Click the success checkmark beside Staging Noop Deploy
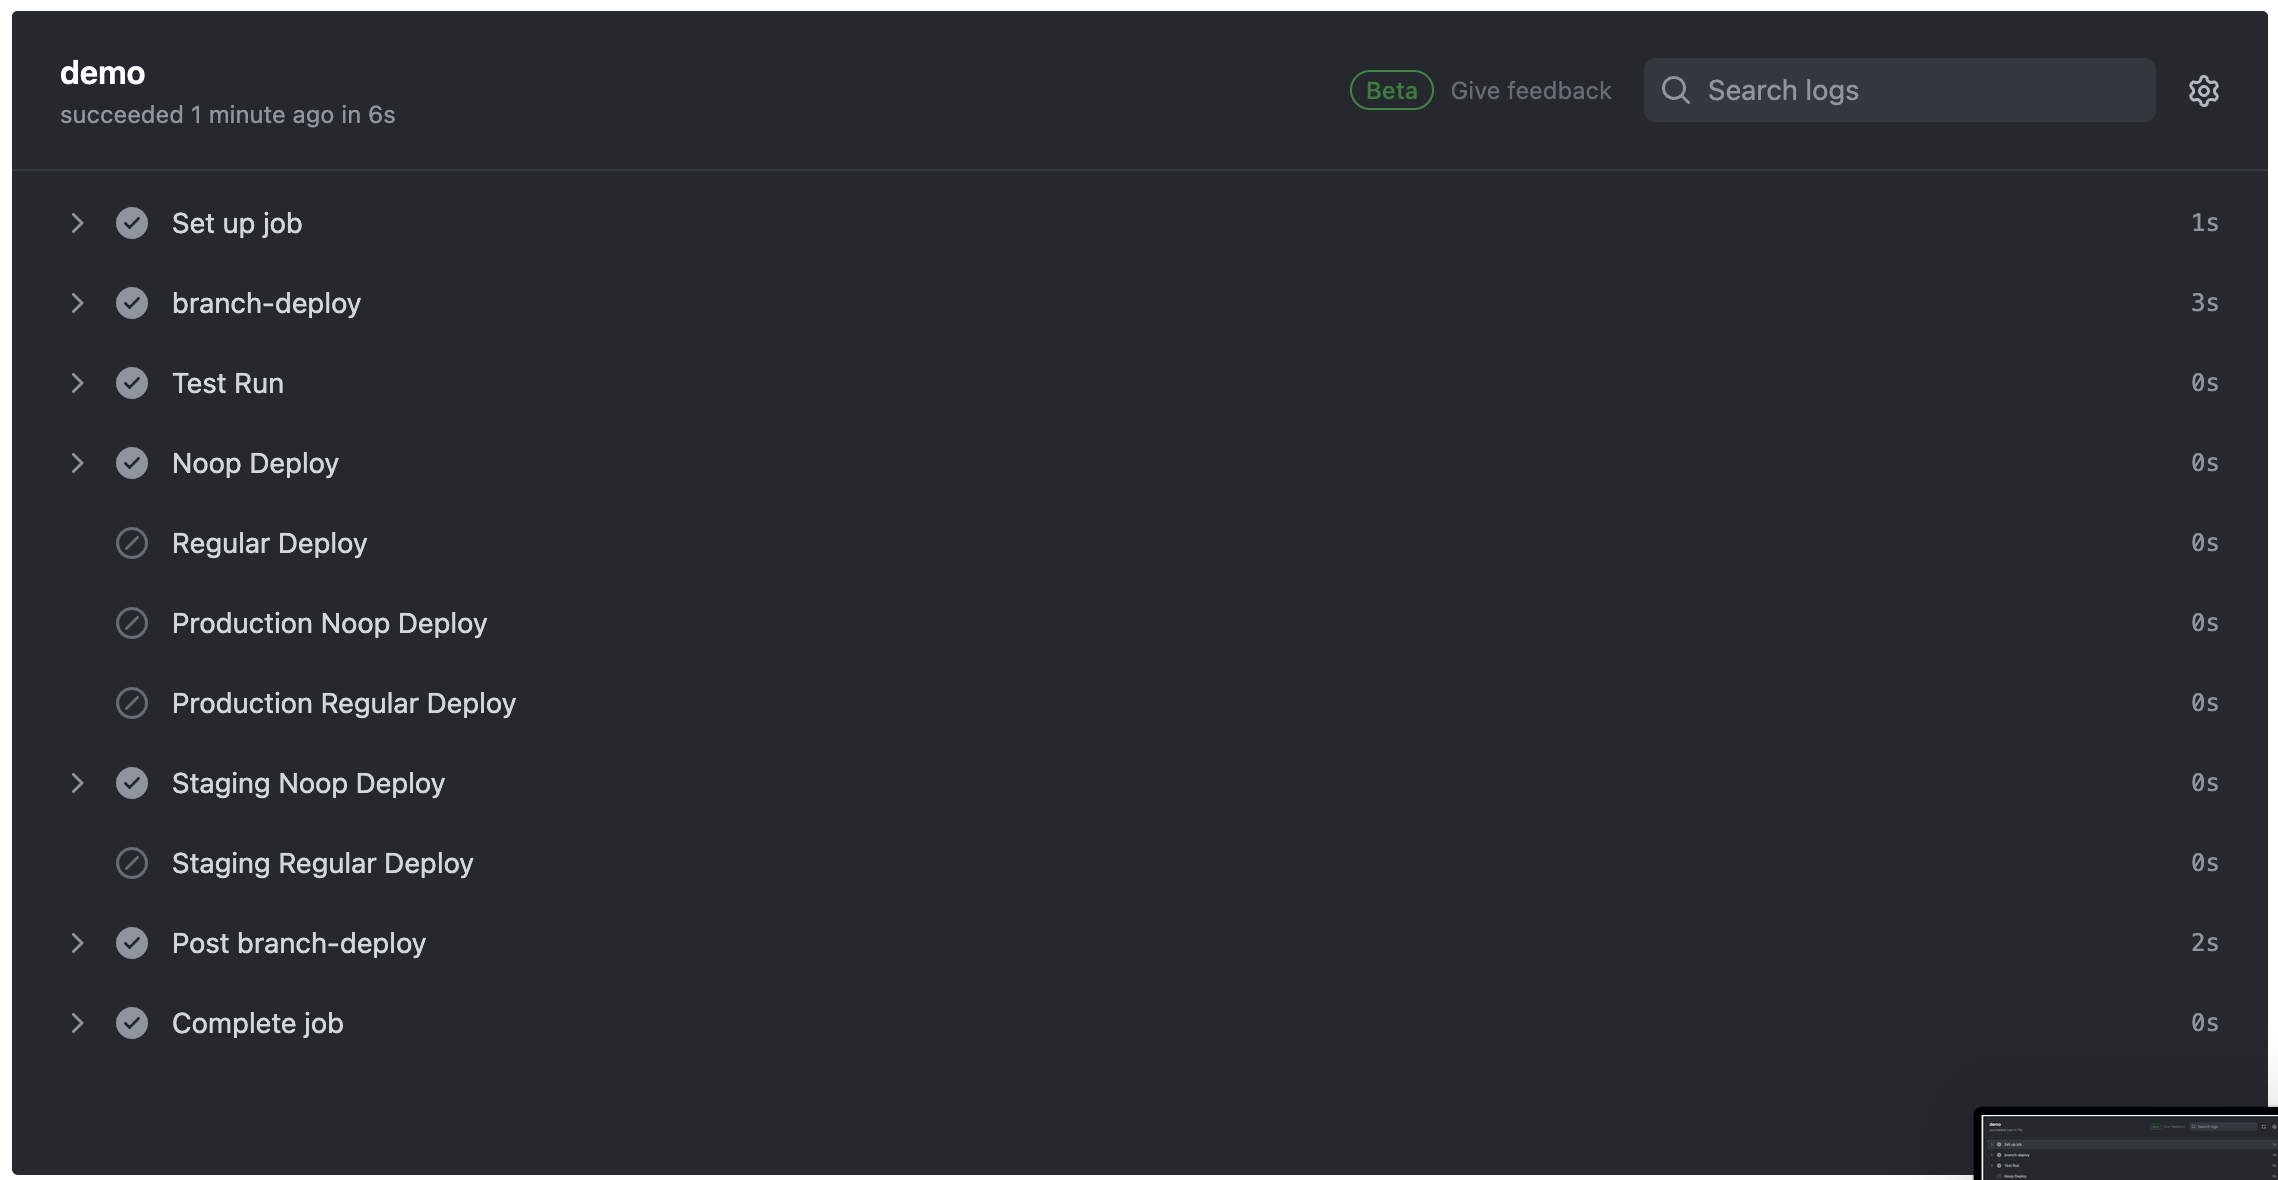Image resolution: width=2278 pixels, height=1180 pixels. pos(132,783)
